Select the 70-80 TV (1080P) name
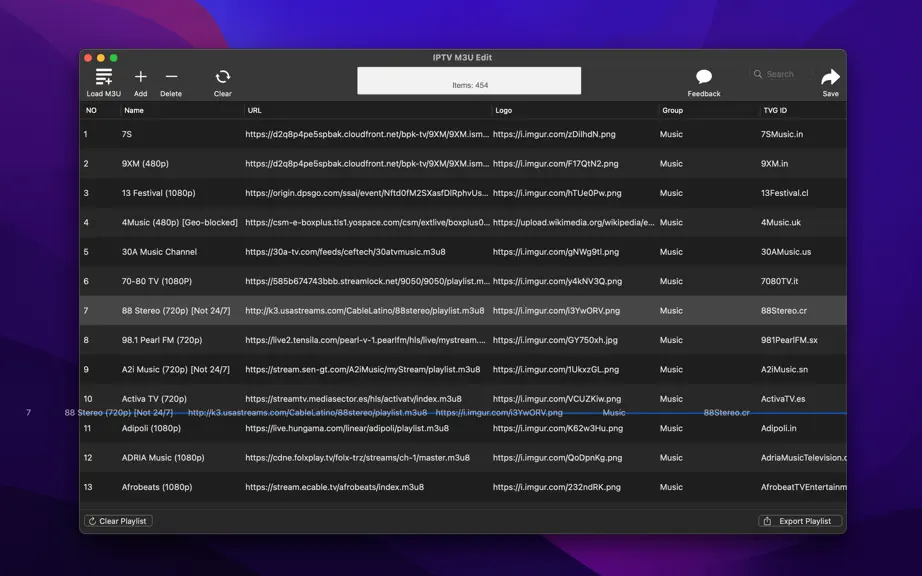Viewport: 922px width, 576px height. [x=156, y=281]
